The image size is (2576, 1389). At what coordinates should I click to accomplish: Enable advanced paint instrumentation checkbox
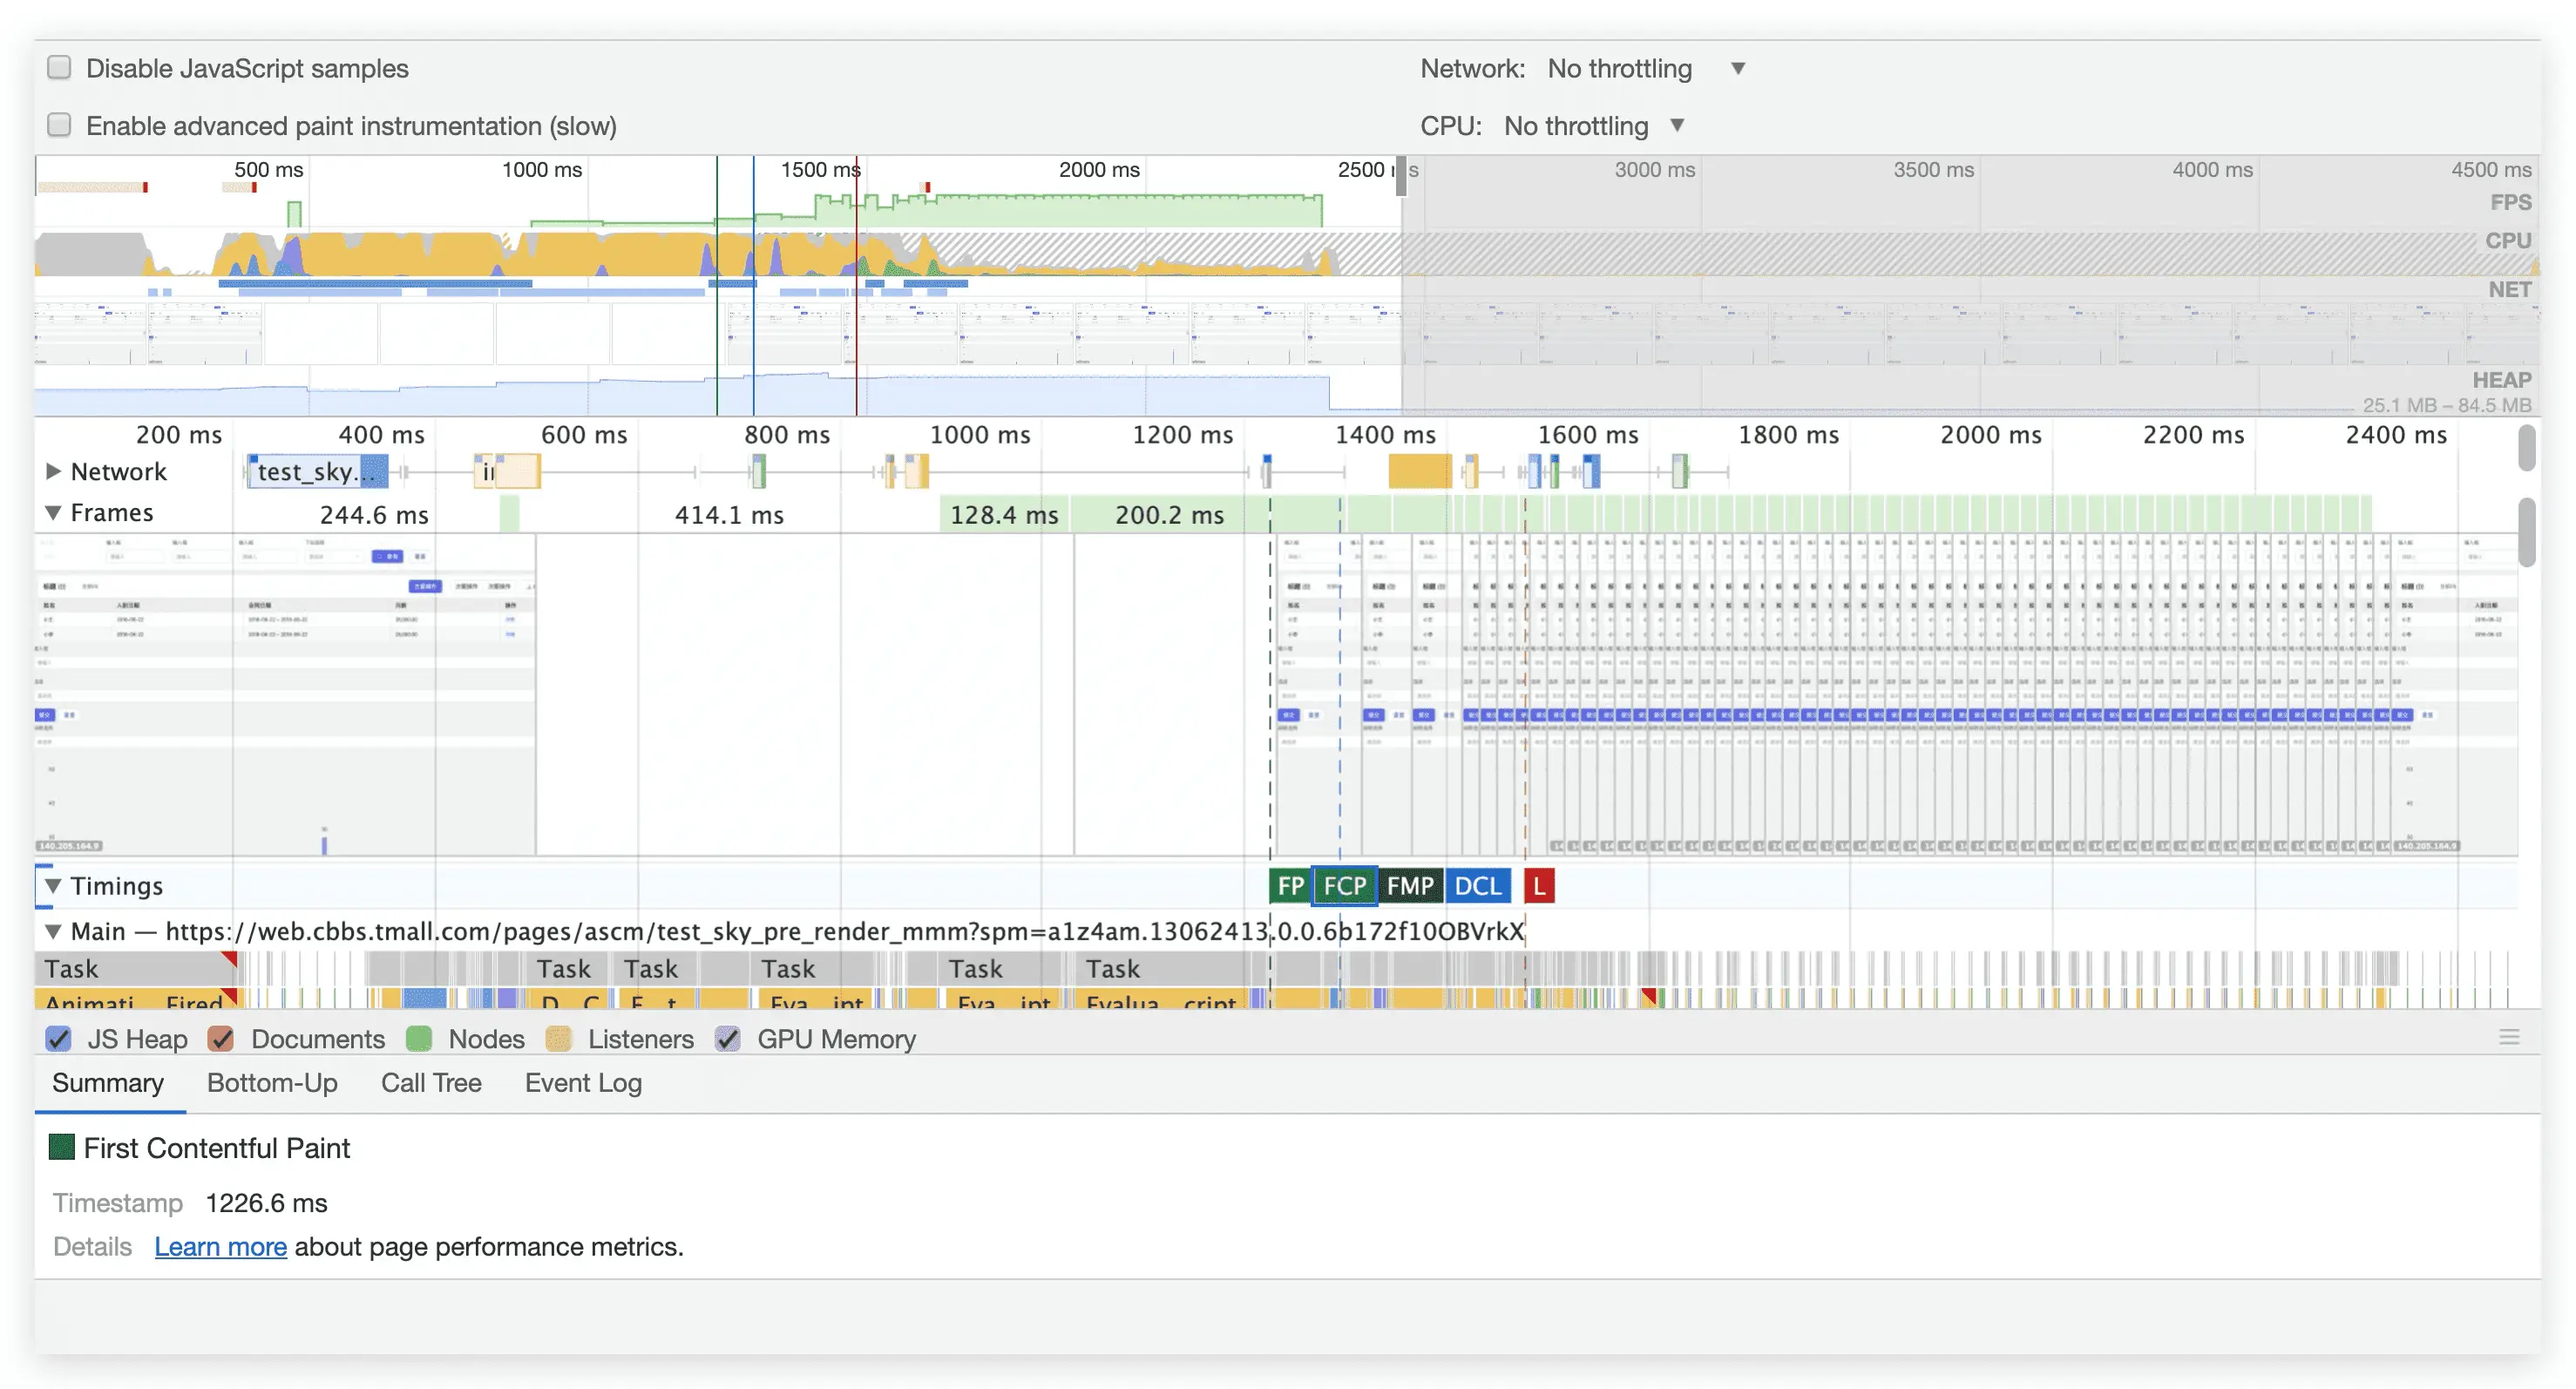60,126
